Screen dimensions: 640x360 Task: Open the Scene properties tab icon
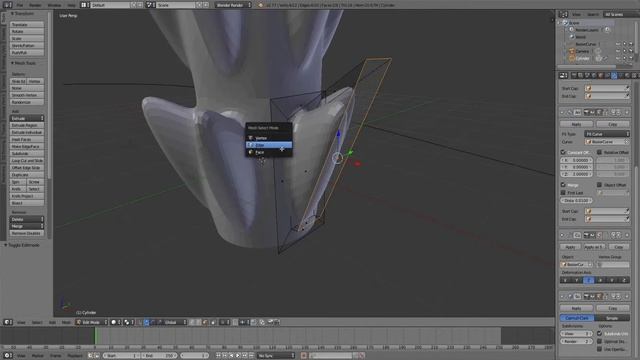click(x=587, y=75)
